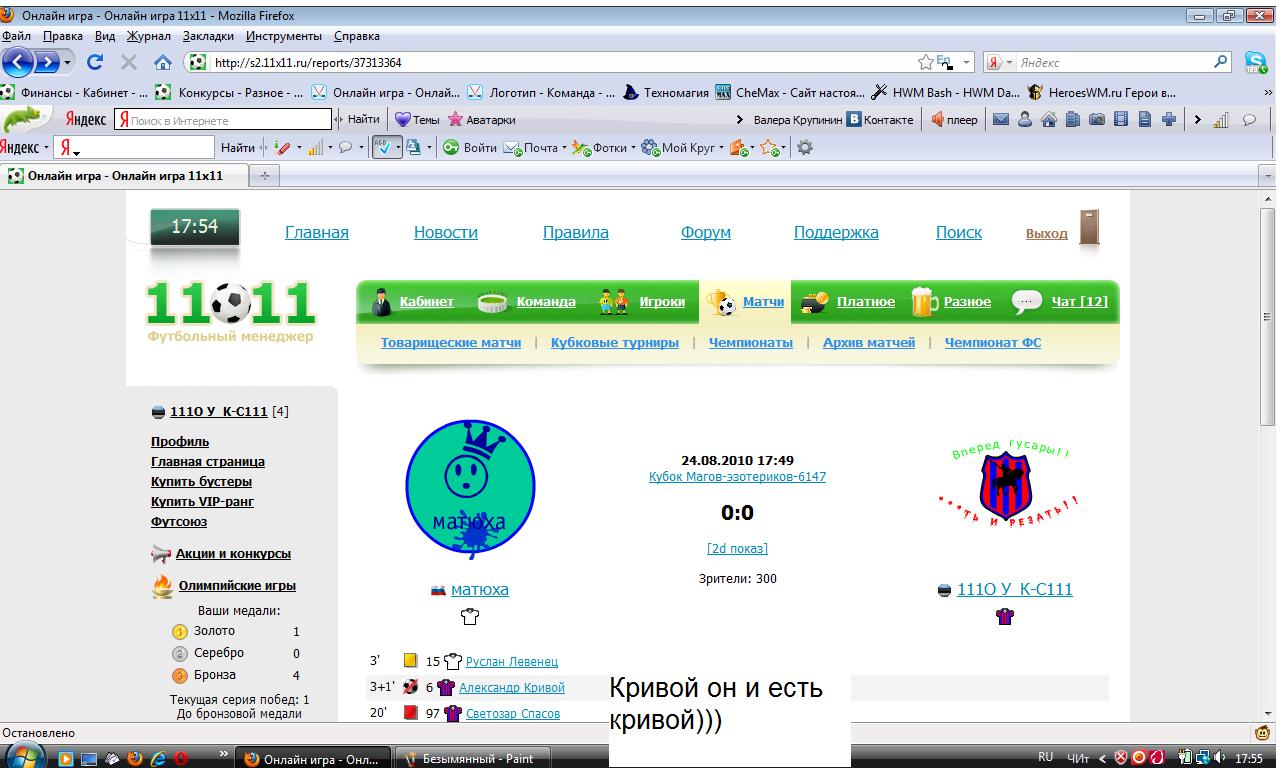Click the stadium icon next to Команда
Image resolution: width=1280 pixels, height=768 pixels.
[493, 302]
